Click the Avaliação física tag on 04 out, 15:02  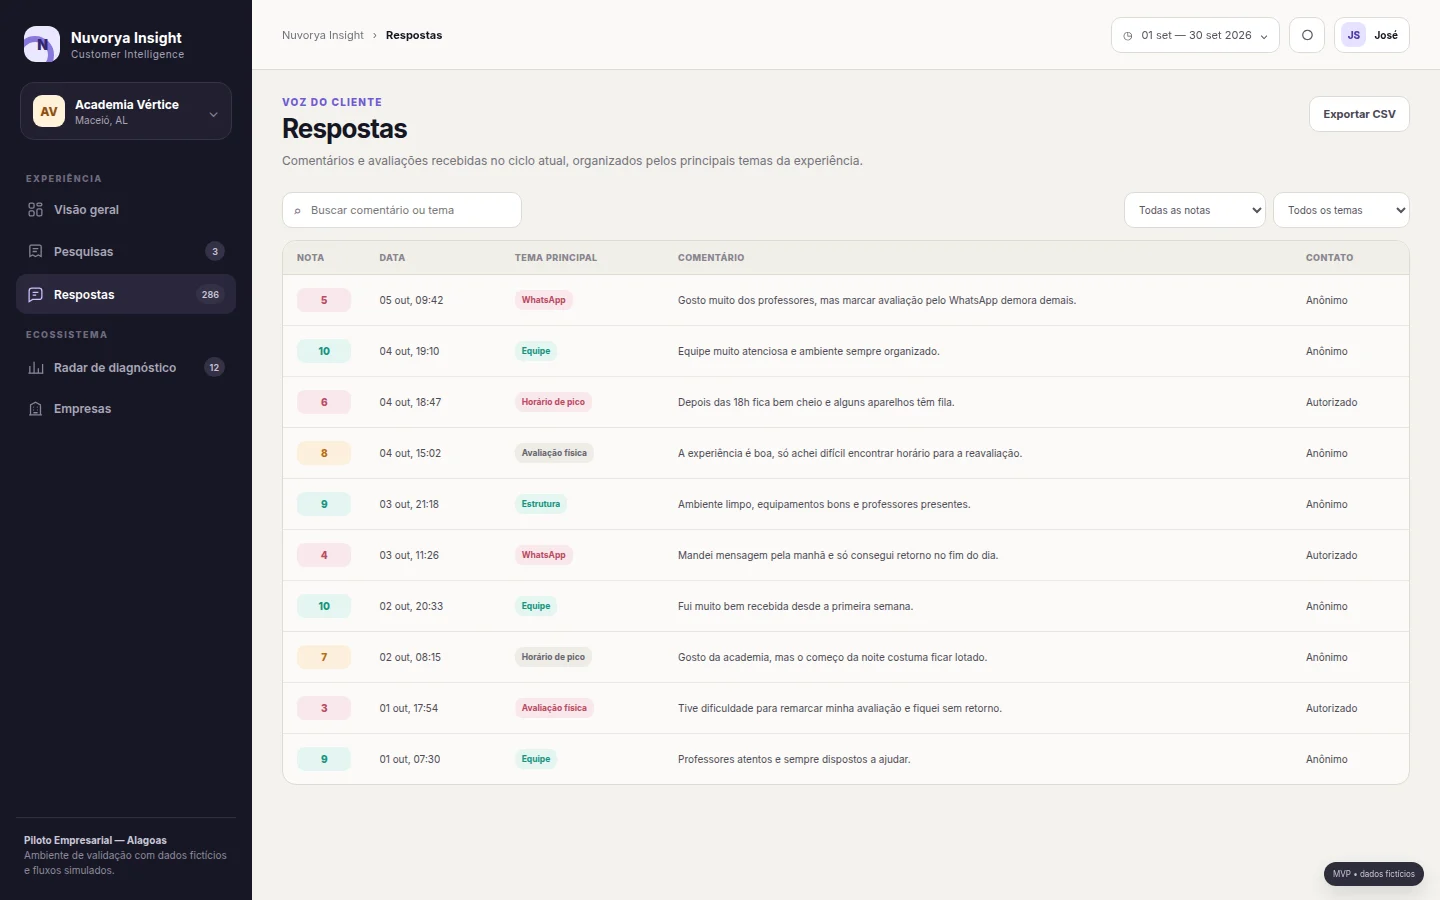(x=554, y=453)
